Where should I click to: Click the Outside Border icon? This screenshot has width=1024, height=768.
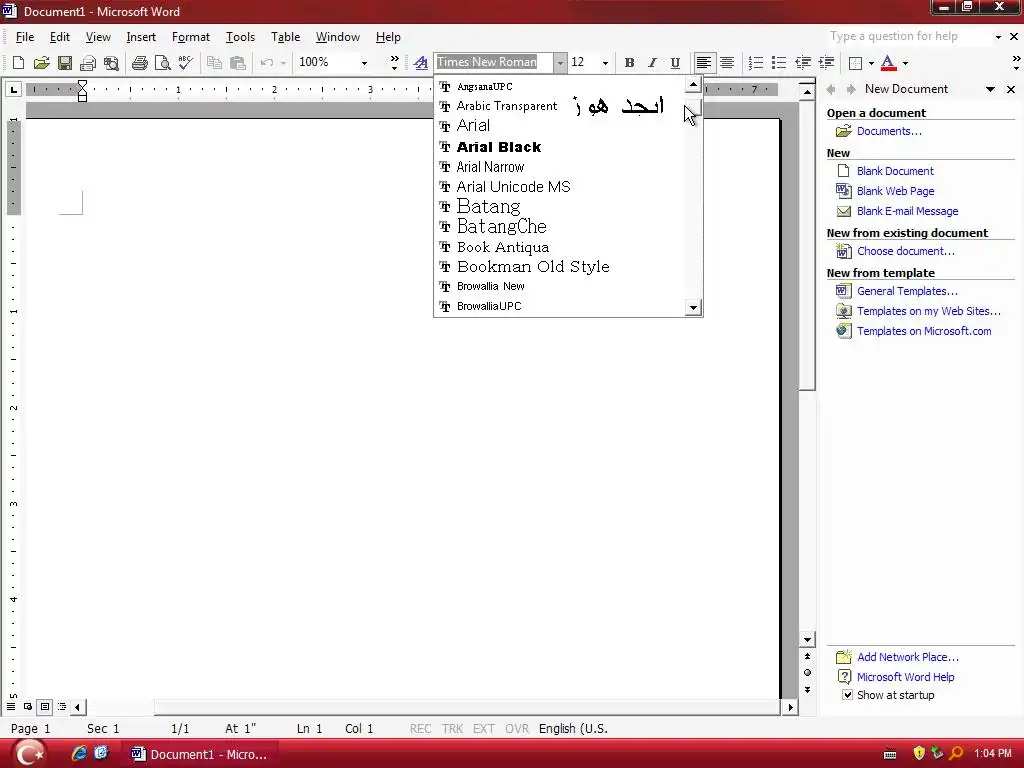point(855,63)
